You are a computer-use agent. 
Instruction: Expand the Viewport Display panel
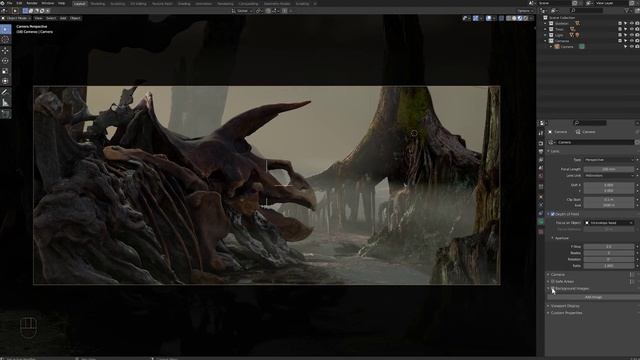[x=548, y=306]
